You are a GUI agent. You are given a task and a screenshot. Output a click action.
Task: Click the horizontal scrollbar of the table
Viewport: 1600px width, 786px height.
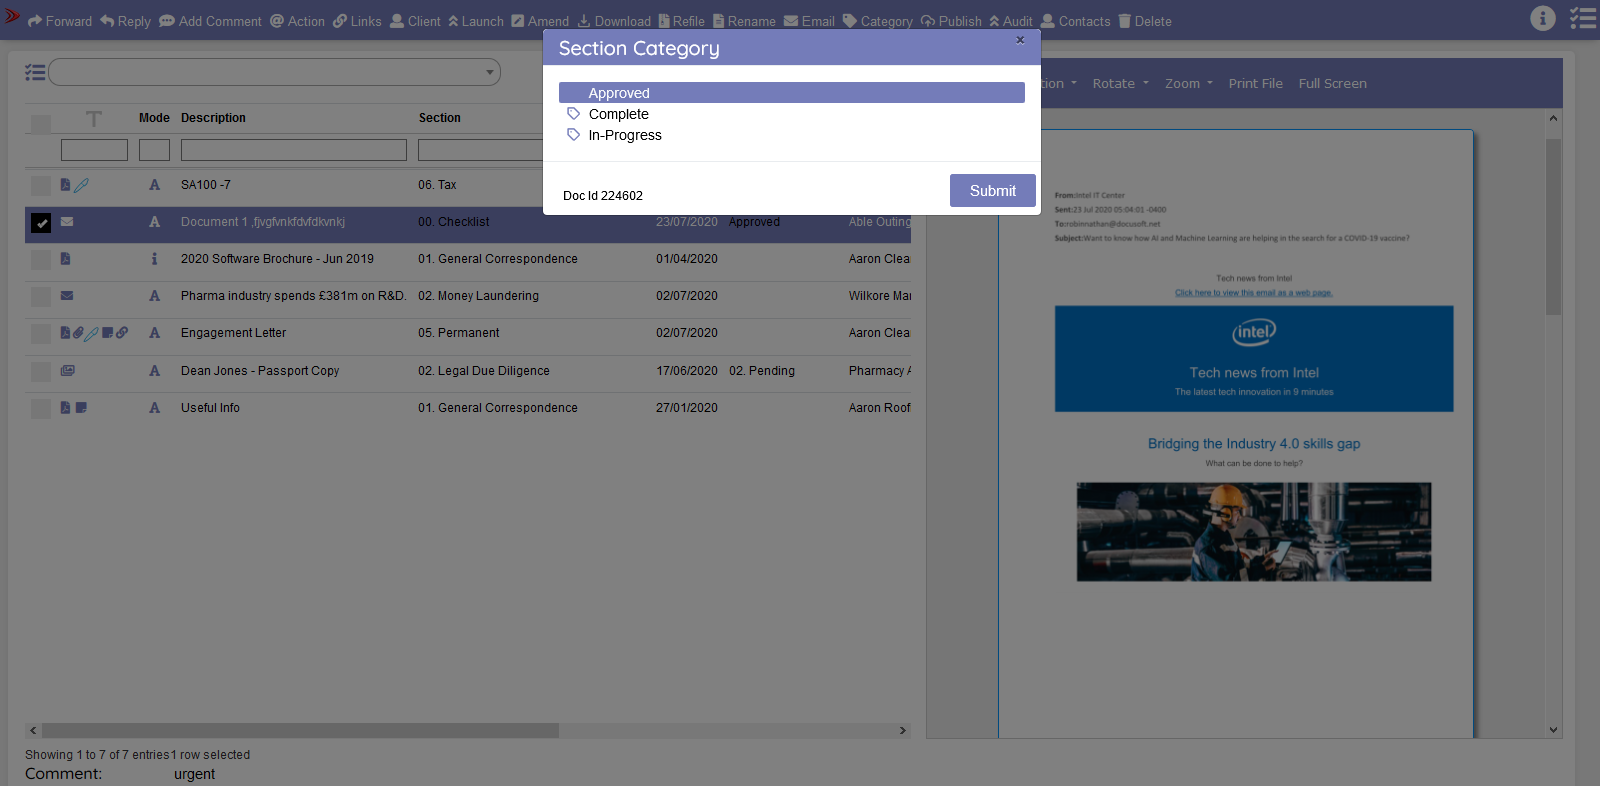click(x=300, y=731)
